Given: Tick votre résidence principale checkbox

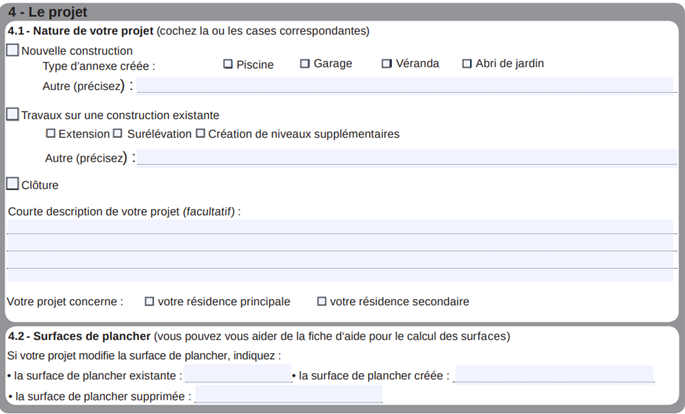Looking at the screenshot, I should click(x=150, y=301).
